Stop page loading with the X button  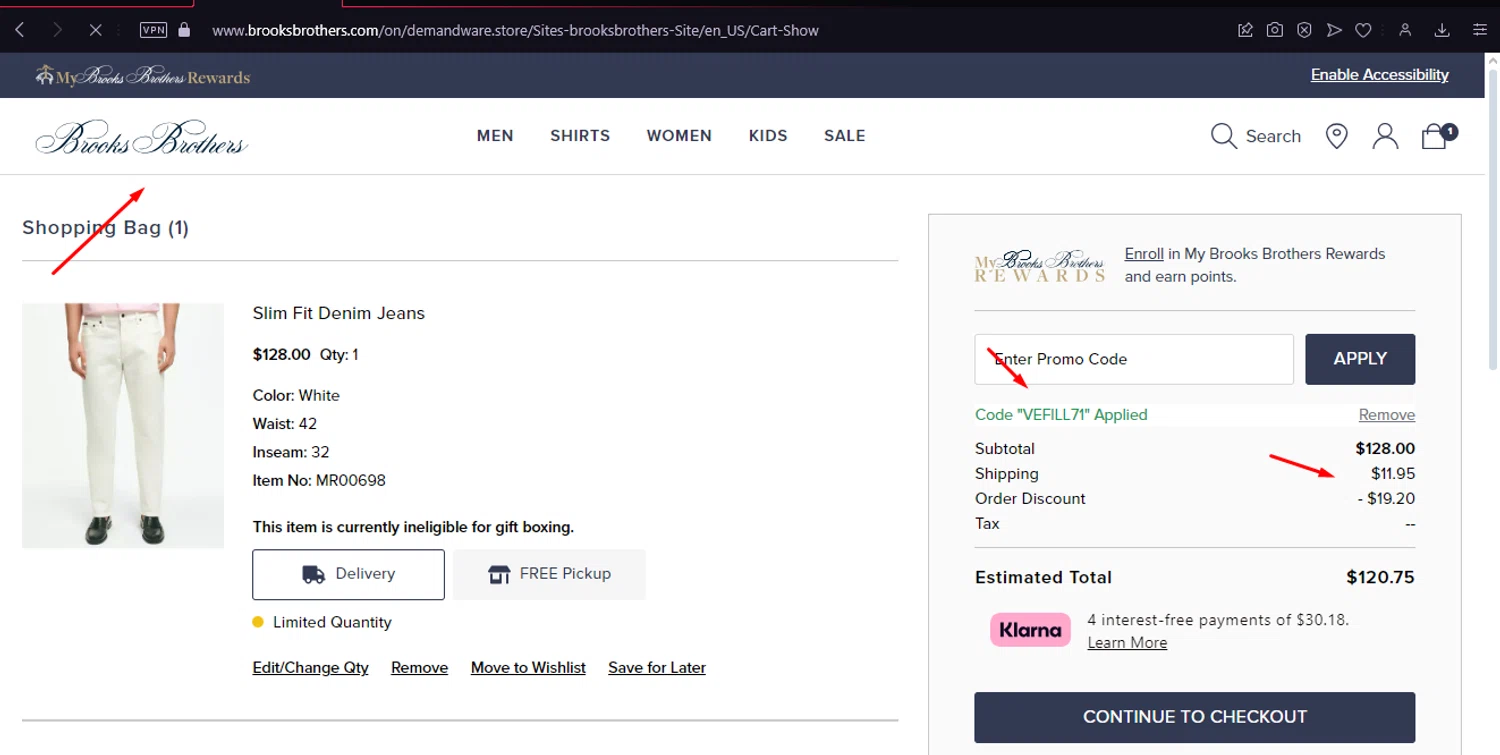pos(95,30)
